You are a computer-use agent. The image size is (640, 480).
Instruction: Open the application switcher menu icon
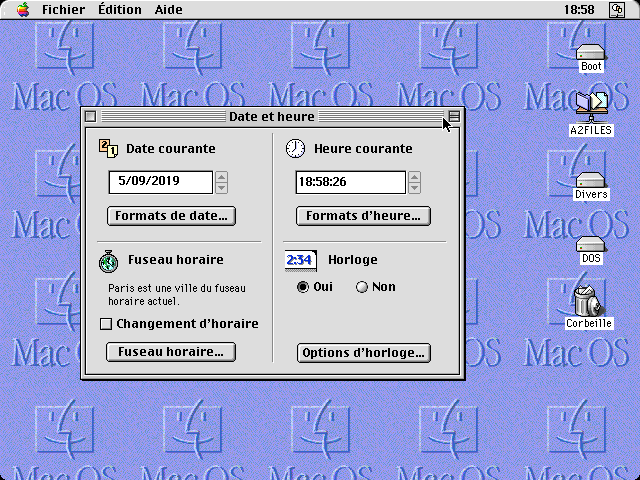point(617,10)
